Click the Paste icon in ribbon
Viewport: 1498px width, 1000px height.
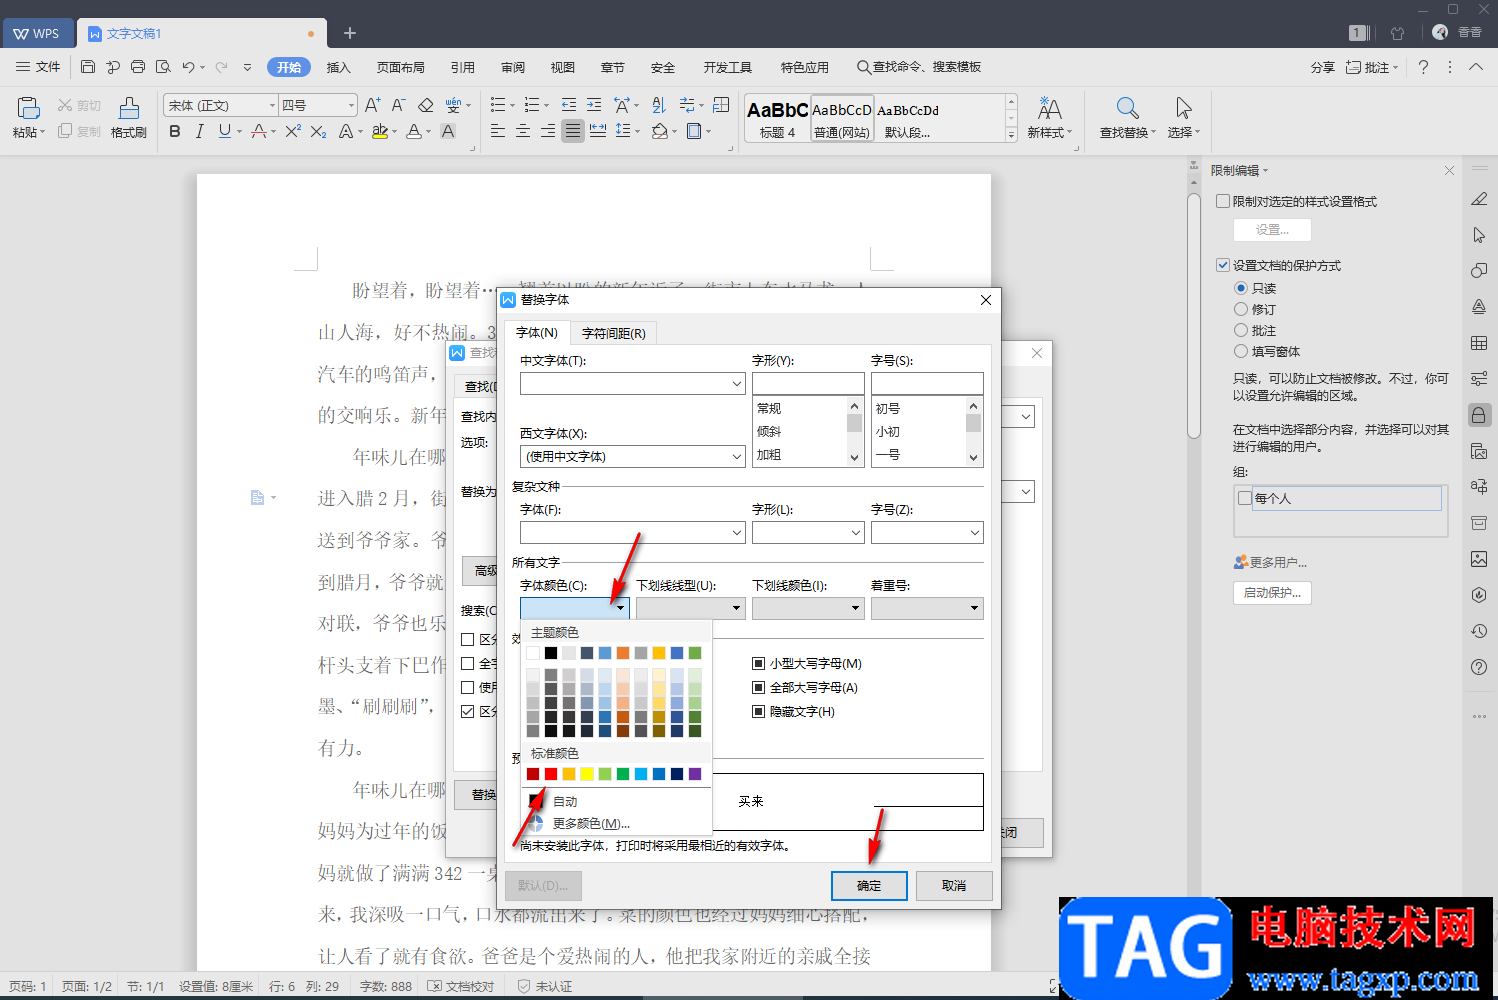(x=28, y=109)
